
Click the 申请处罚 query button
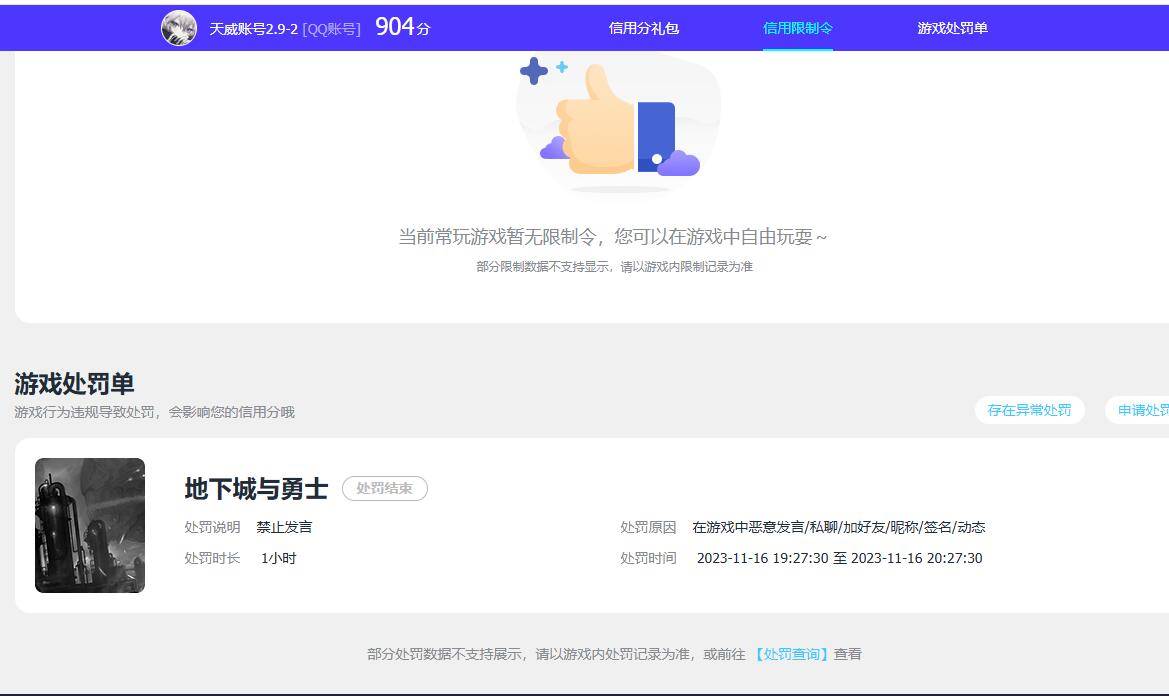(1145, 410)
